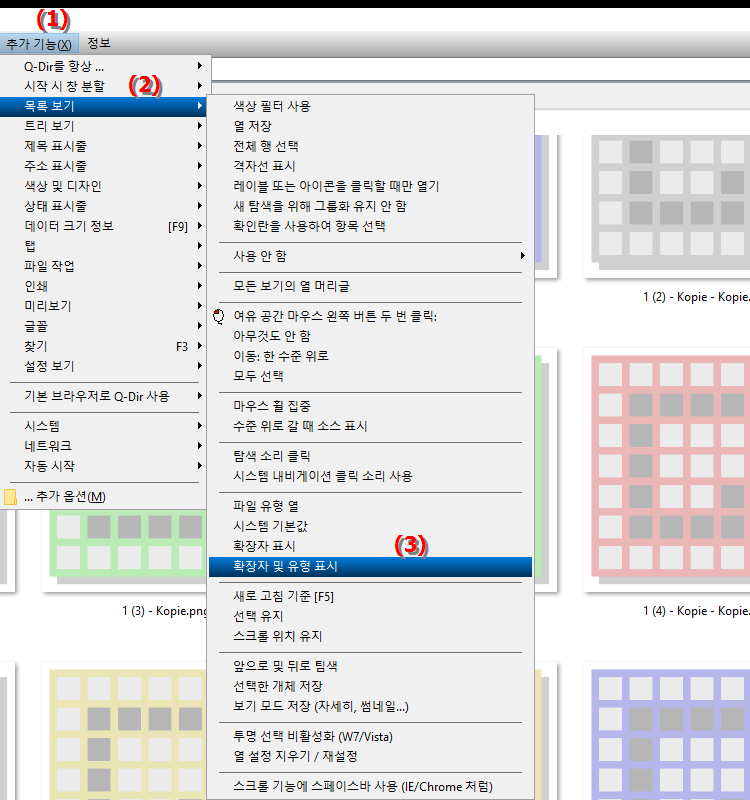This screenshot has width=750, height=800.
Task: Open the 글꼴 submenu
Action: tap(104, 326)
